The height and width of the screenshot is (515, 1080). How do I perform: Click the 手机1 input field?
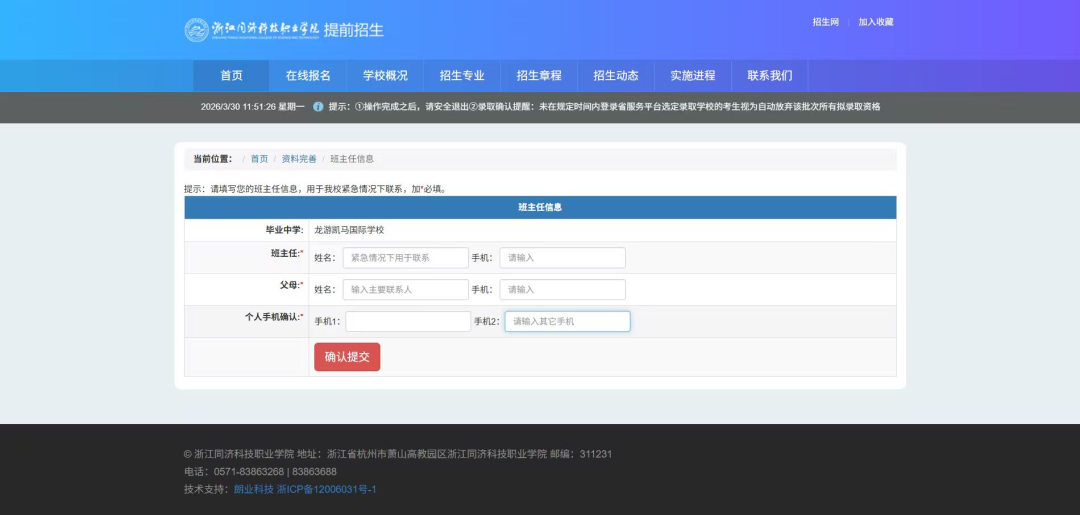tap(407, 322)
